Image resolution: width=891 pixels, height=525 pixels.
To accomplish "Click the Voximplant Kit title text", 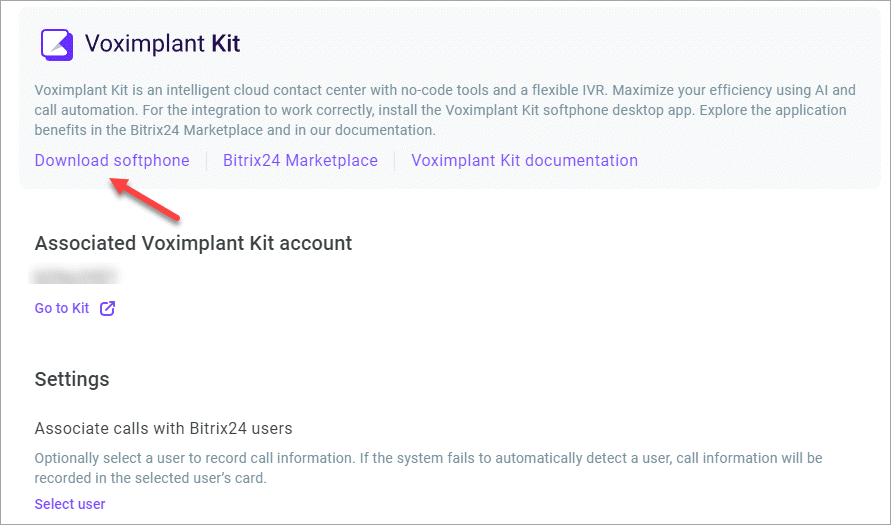I will click(x=163, y=43).
